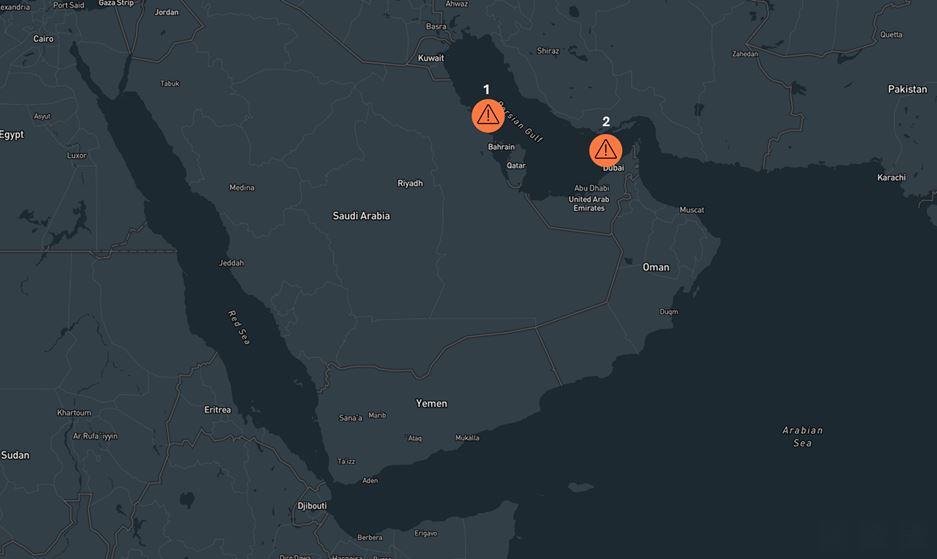Click the Saudi Arabia country label
937x559 pixels.
[x=361, y=216]
